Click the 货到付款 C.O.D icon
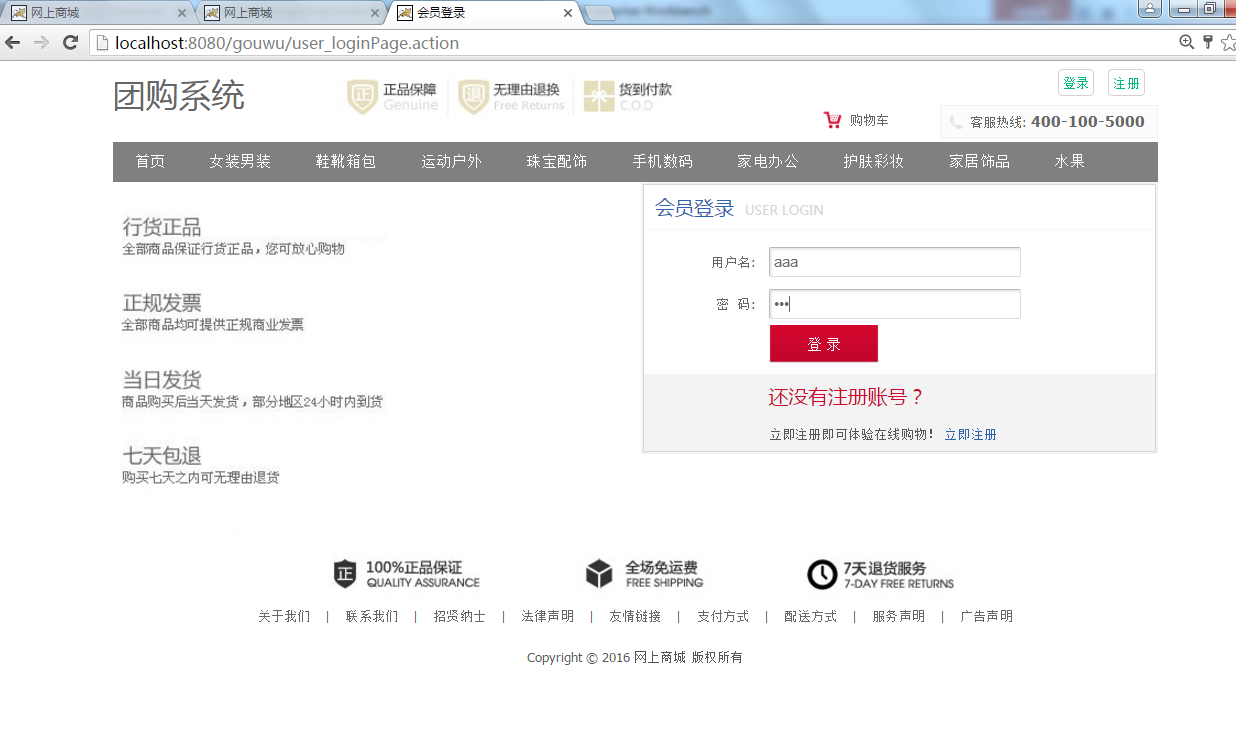 598,95
